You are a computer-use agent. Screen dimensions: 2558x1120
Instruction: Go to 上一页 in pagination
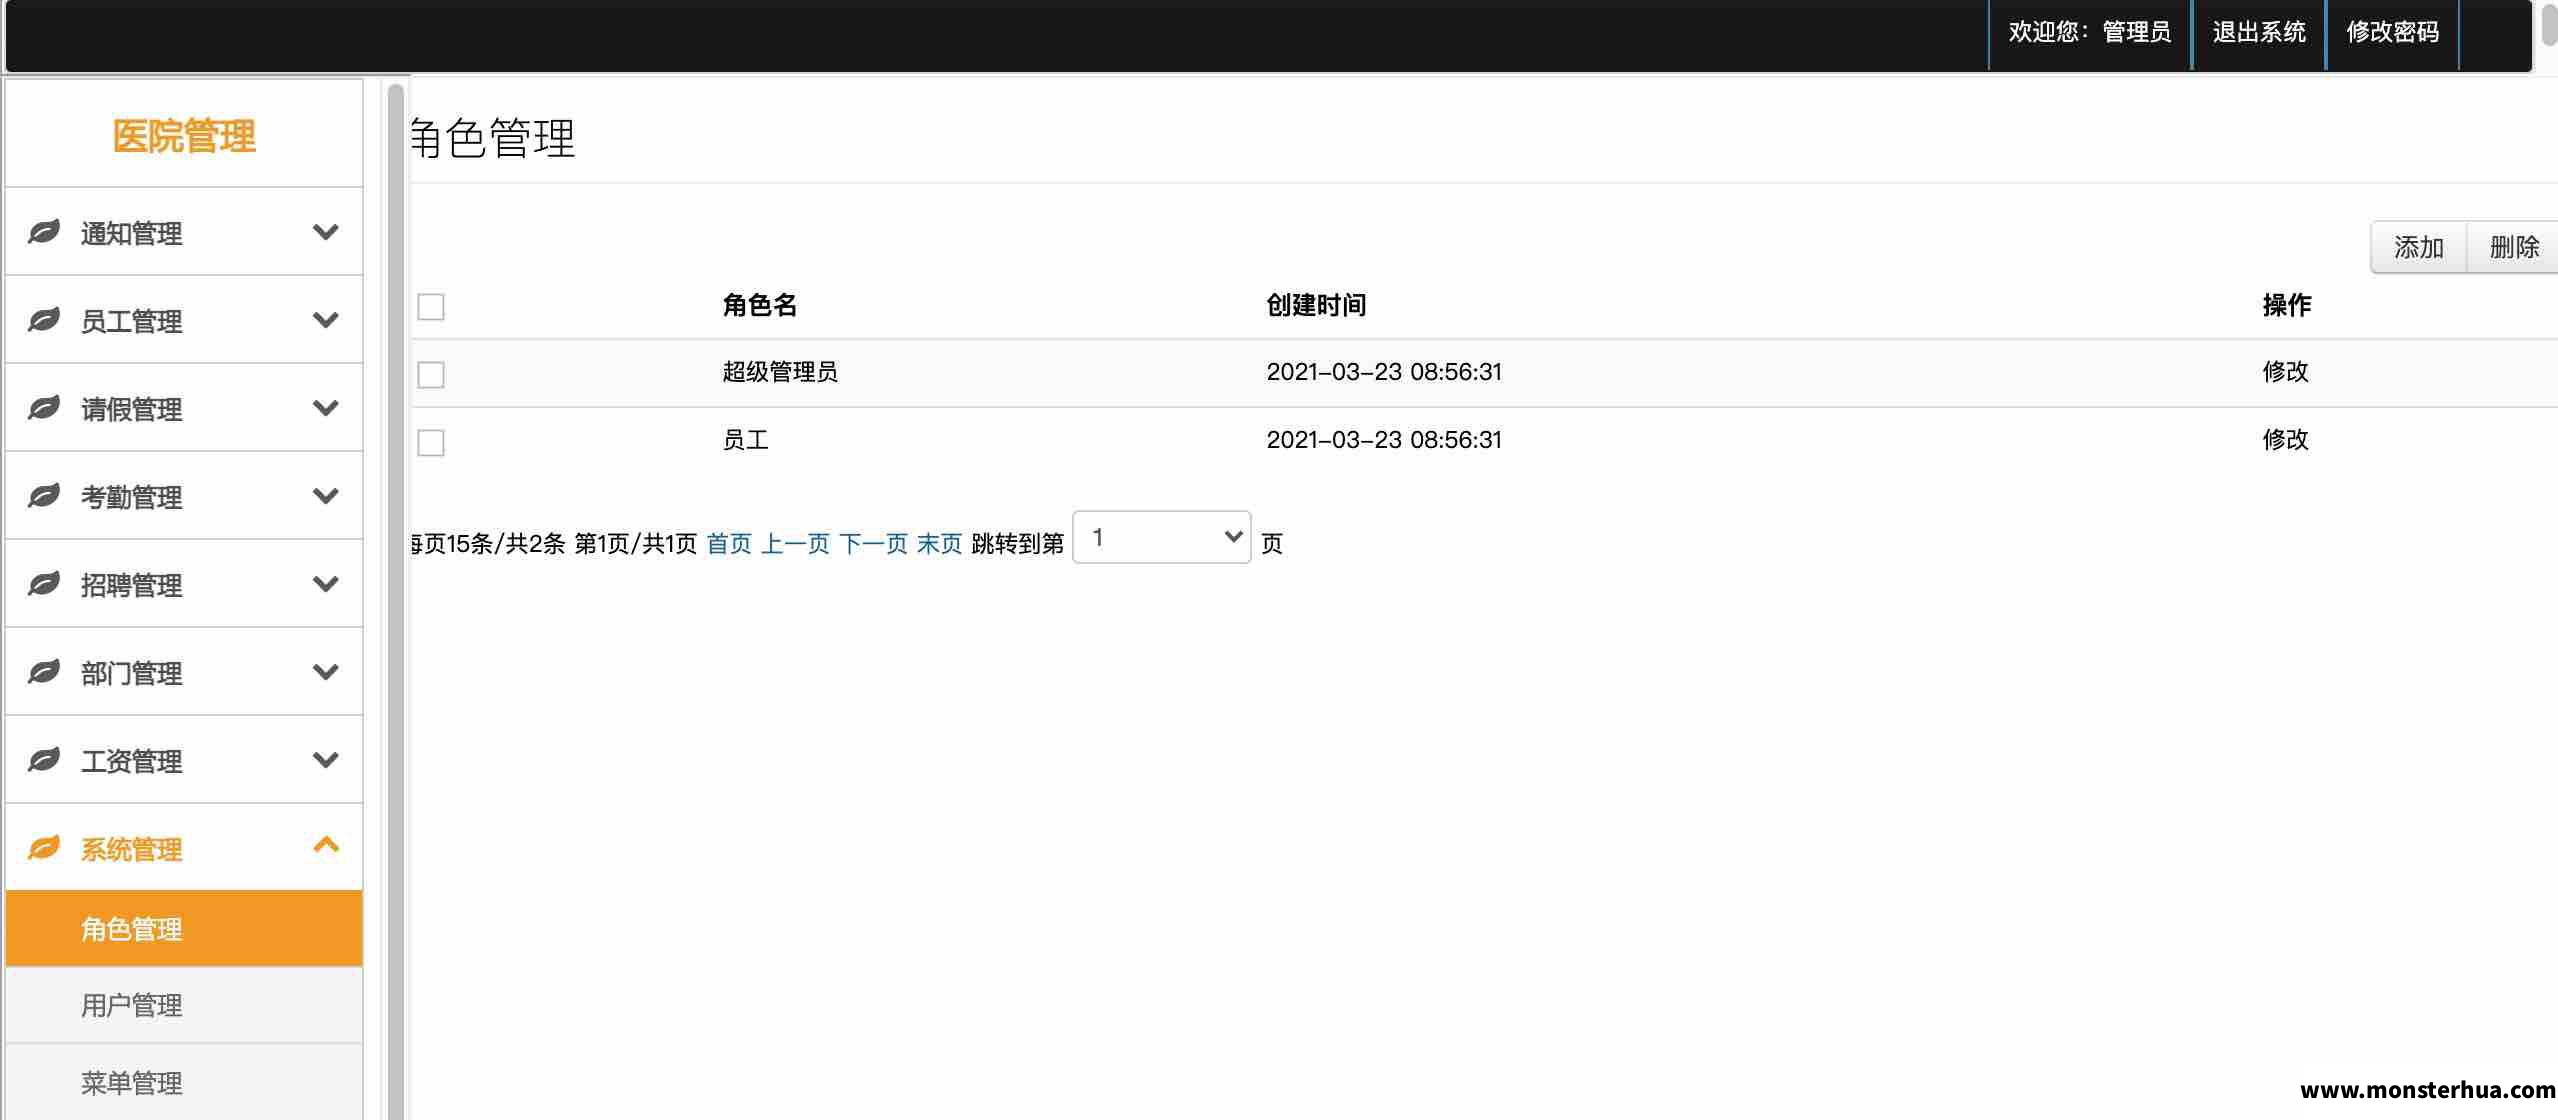pyautogui.click(x=795, y=543)
